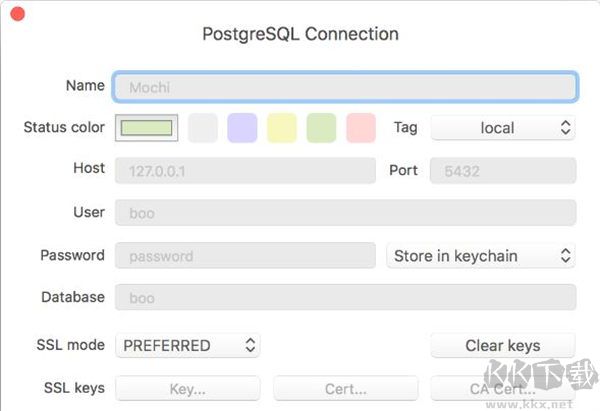This screenshot has height=411, width=600.
Task: Select the light green status color swatch
Action: point(321,128)
